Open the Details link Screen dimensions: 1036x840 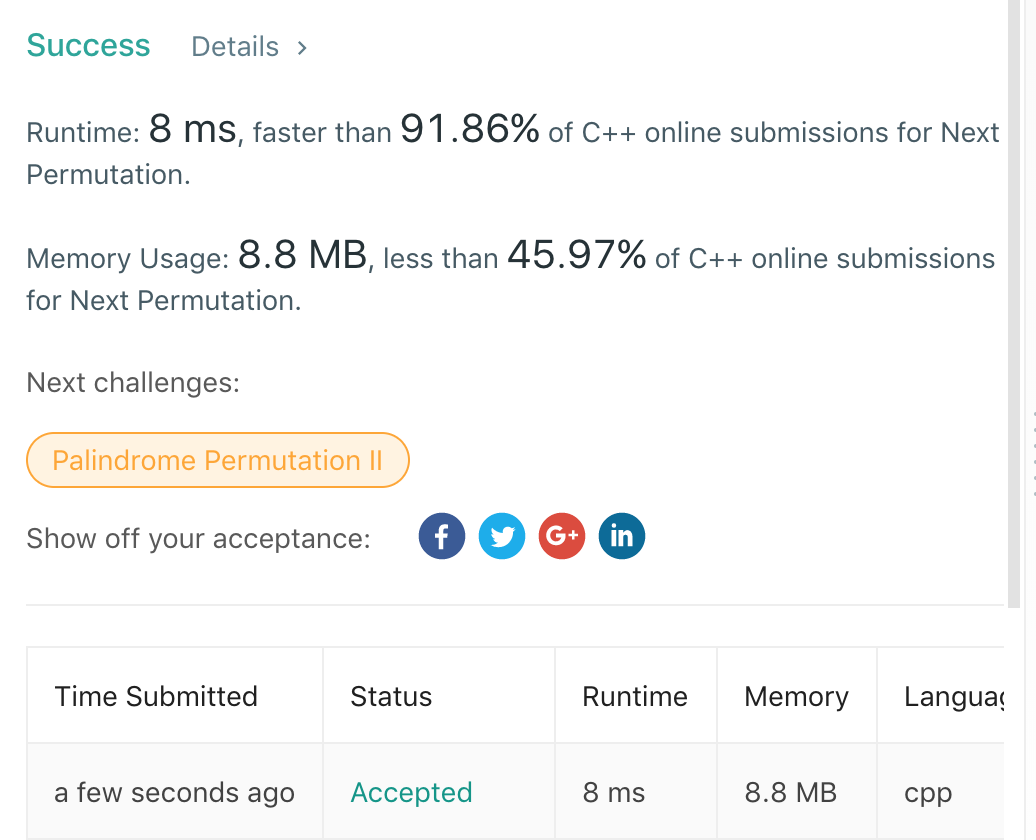[x=235, y=47]
